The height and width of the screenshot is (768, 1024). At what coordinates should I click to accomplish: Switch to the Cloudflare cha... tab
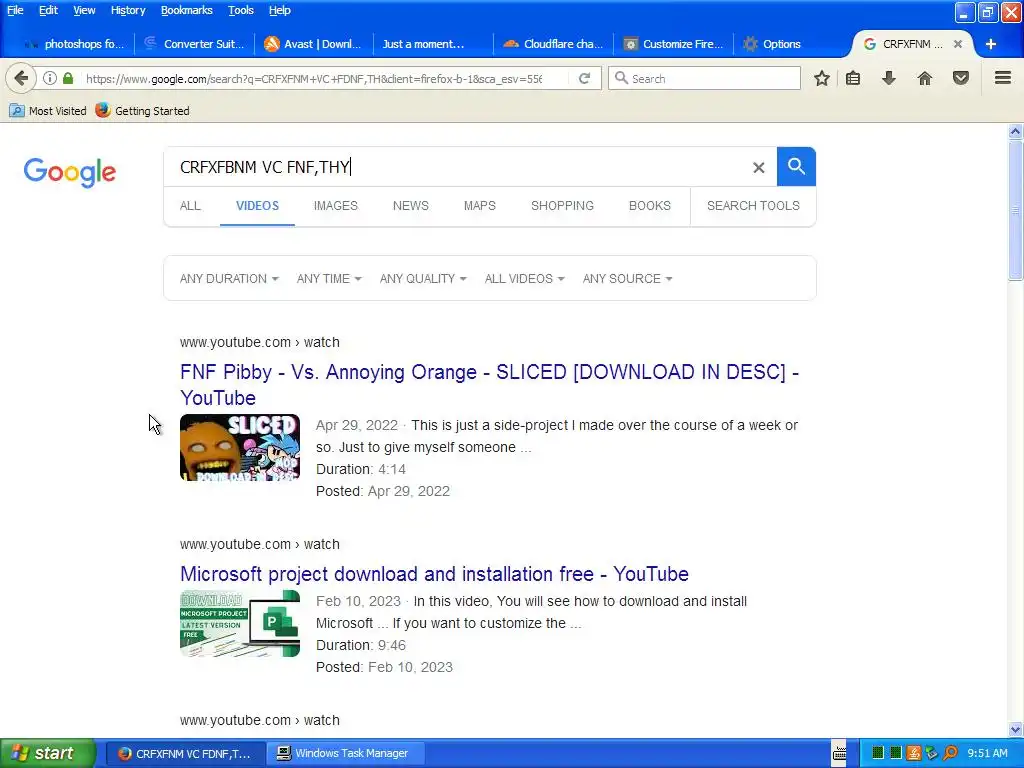point(553,44)
